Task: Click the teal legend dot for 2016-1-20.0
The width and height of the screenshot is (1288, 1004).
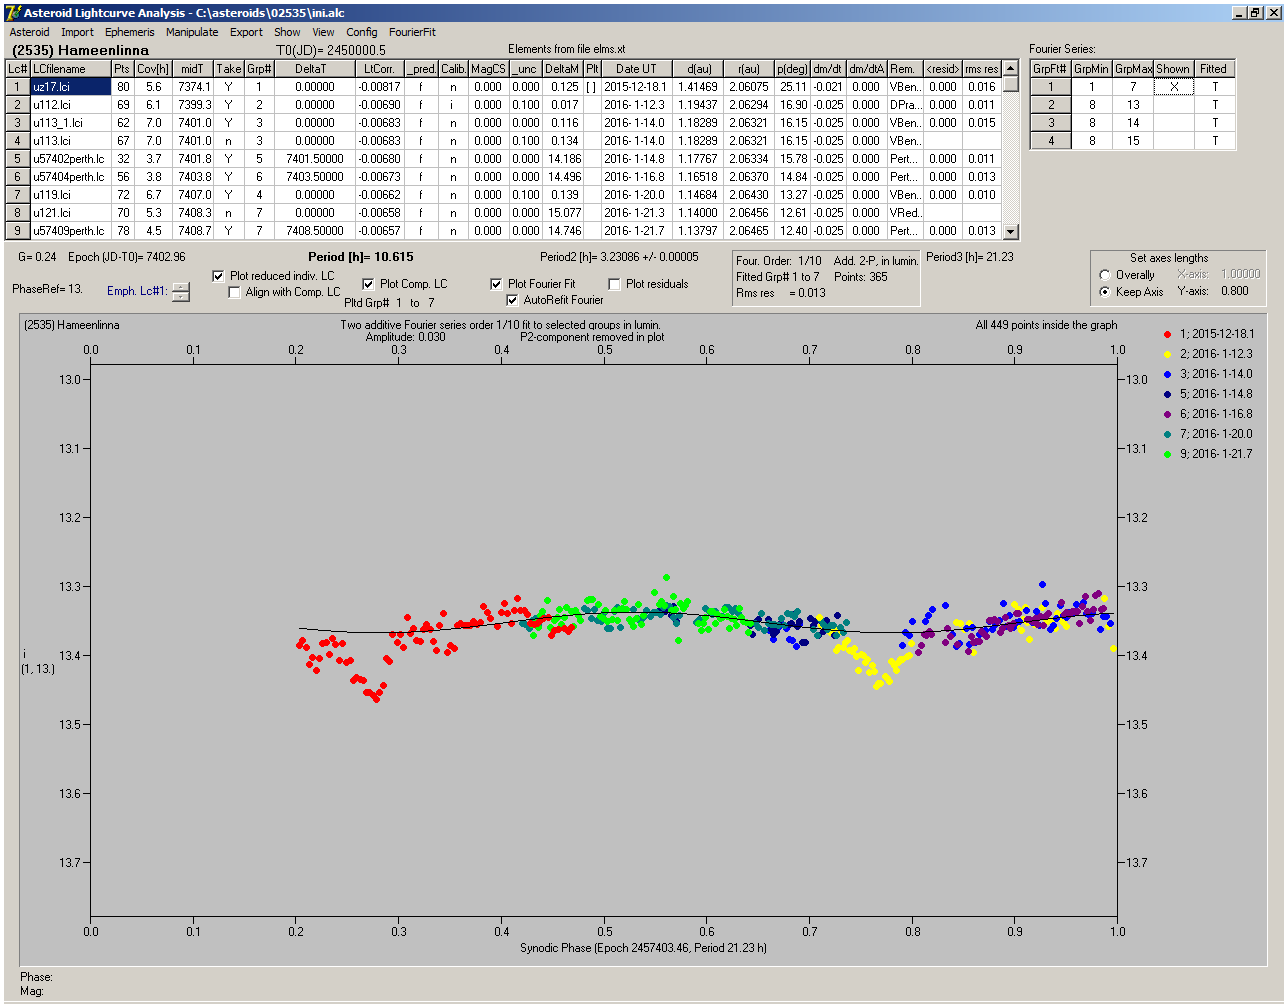Action: pyautogui.click(x=1168, y=434)
